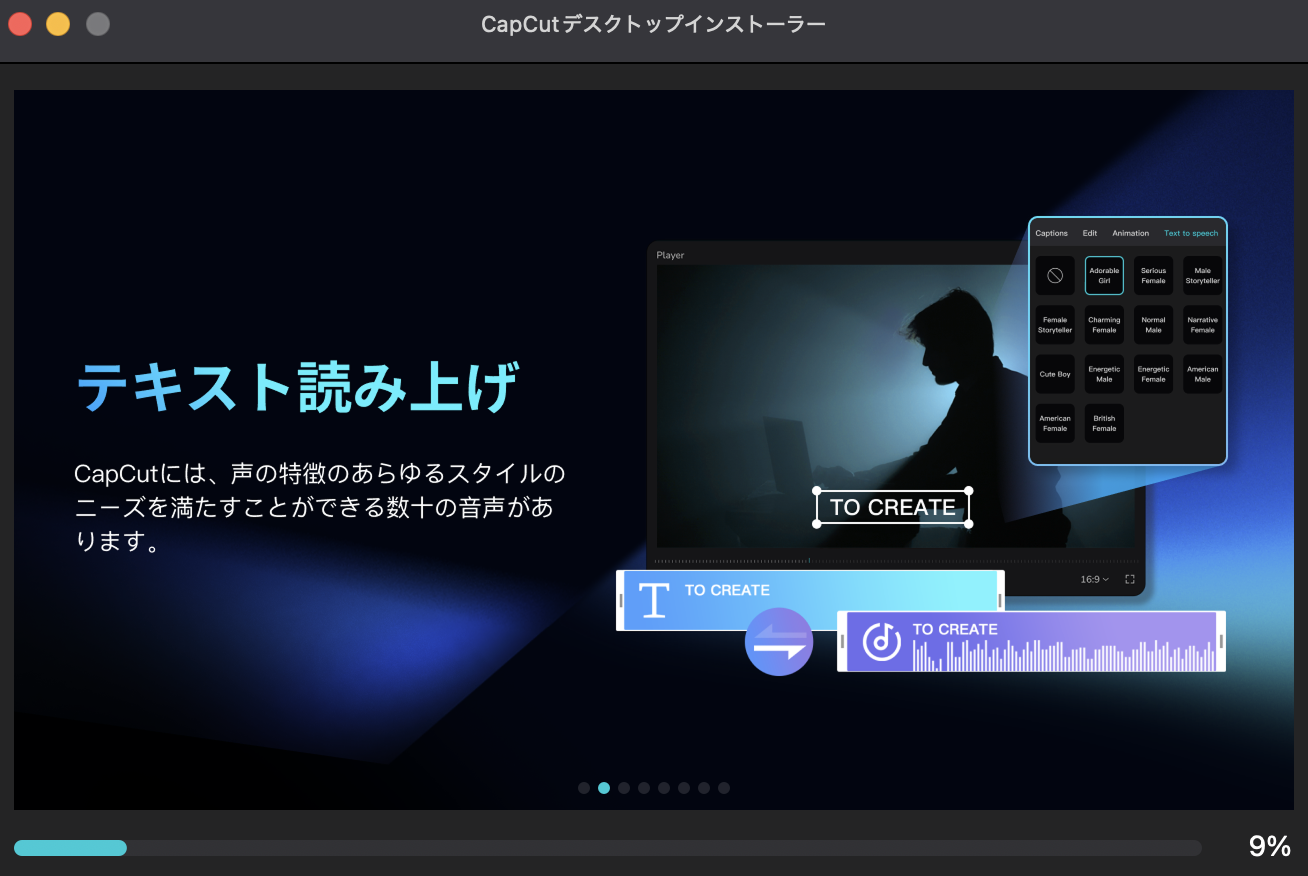Select the Male Storyteller voice tile

coord(1203,276)
